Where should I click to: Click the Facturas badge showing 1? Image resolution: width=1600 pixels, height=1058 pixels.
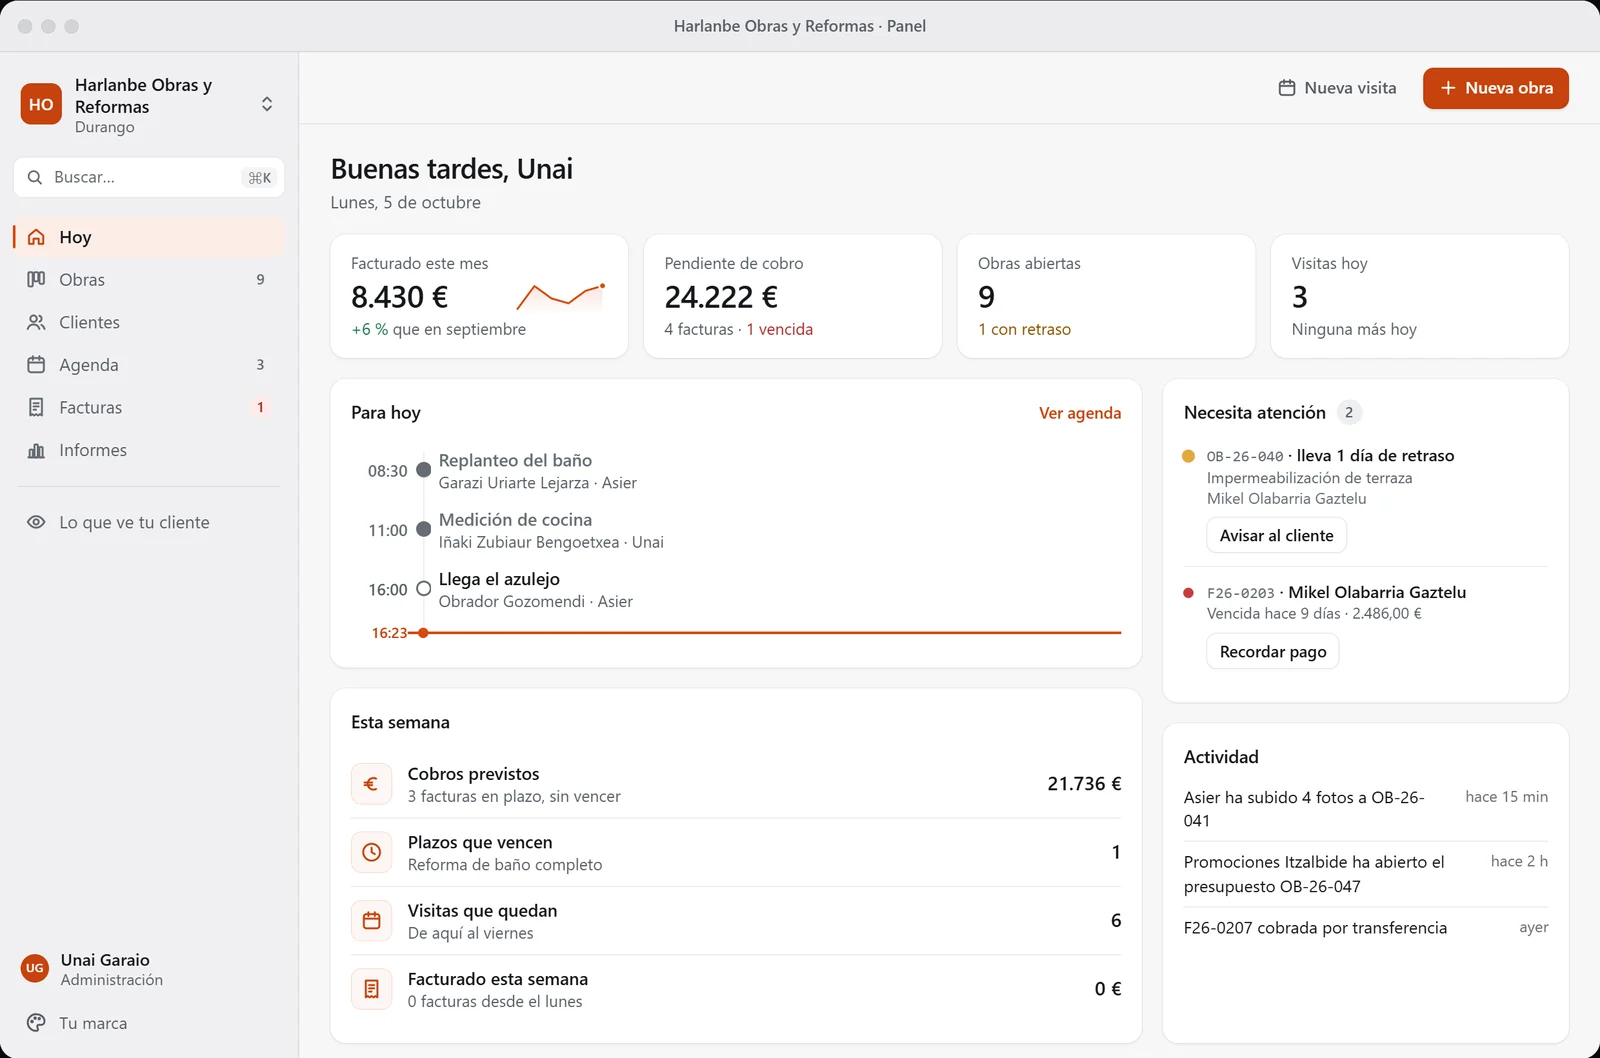click(x=260, y=407)
